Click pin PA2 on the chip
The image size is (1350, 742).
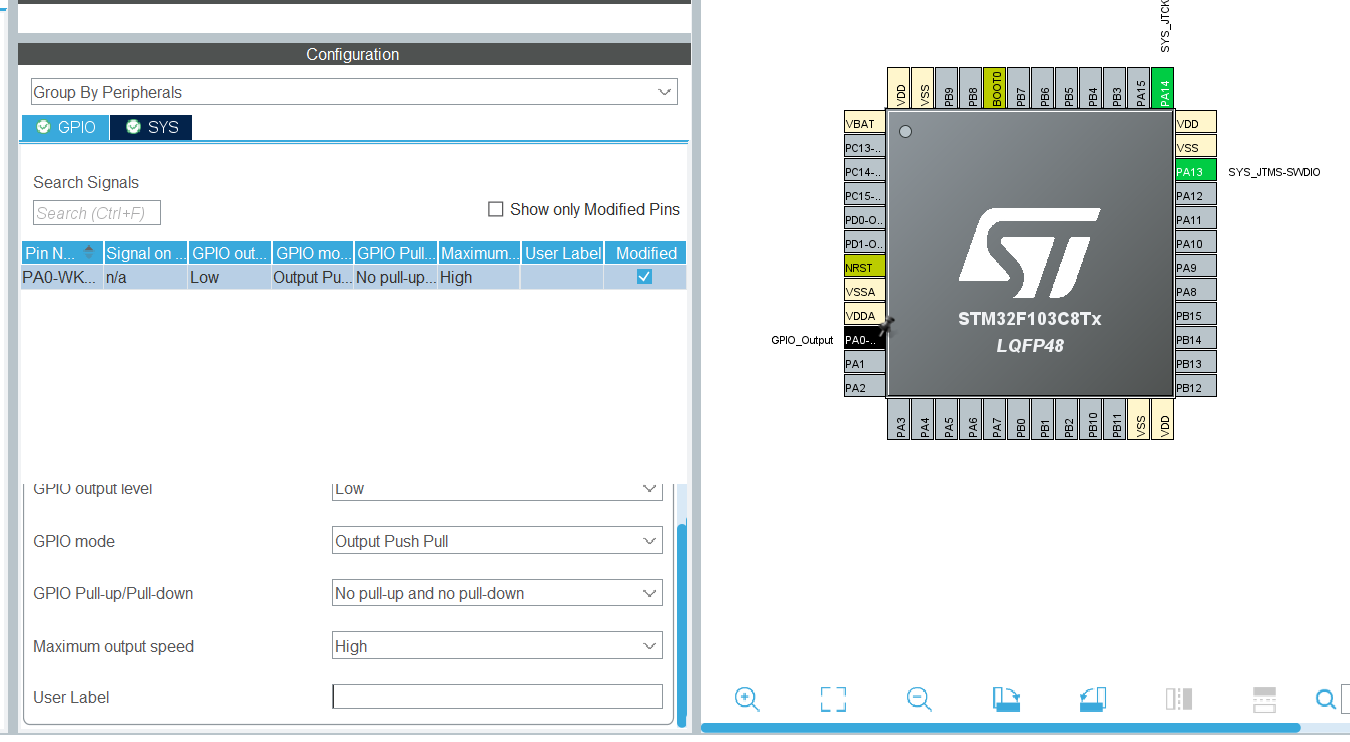pyautogui.click(x=865, y=388)
